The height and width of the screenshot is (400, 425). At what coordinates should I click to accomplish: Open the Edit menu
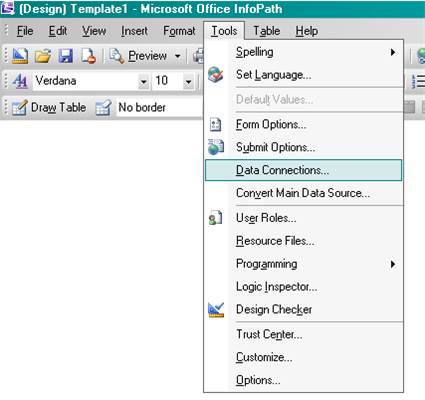click(x=58, y=31)
